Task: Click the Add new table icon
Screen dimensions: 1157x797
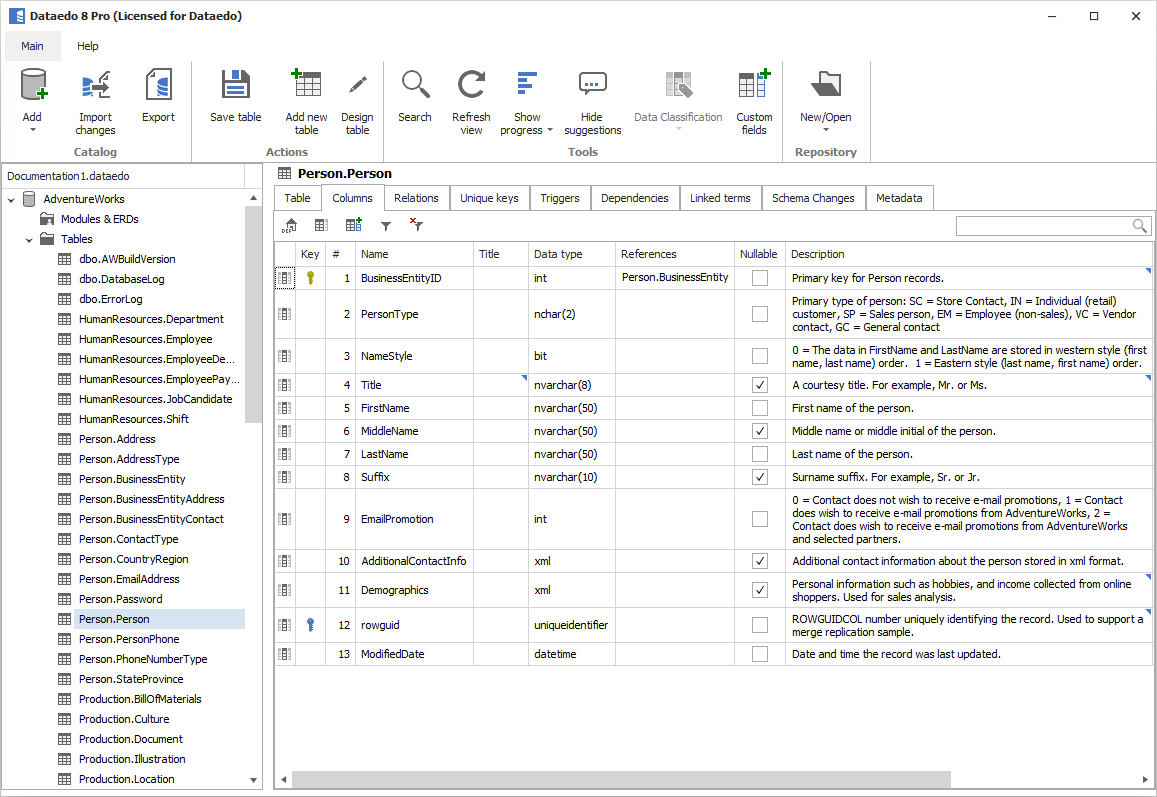Action: click(306, 87)
